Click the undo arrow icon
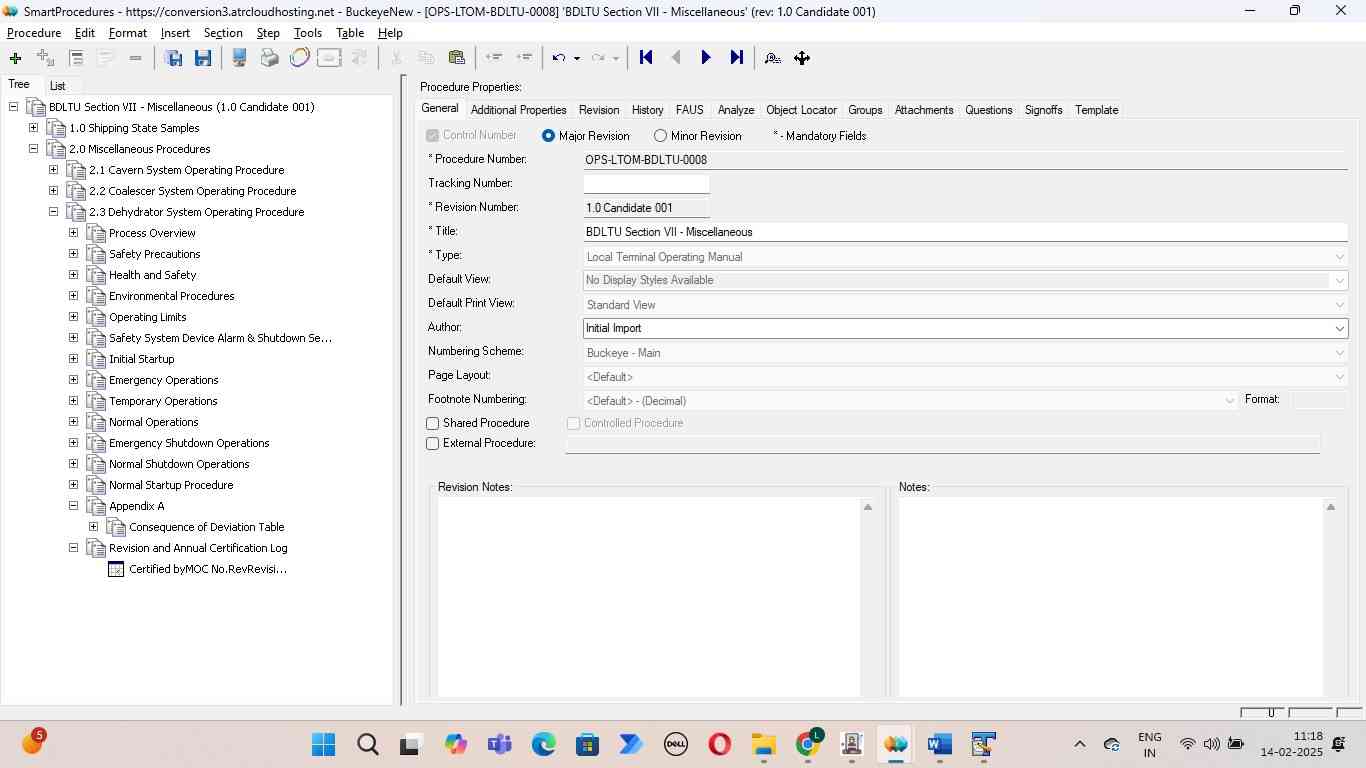This screenshot has width=1366, height=768. pyautogui.click(x=559, y=58)
